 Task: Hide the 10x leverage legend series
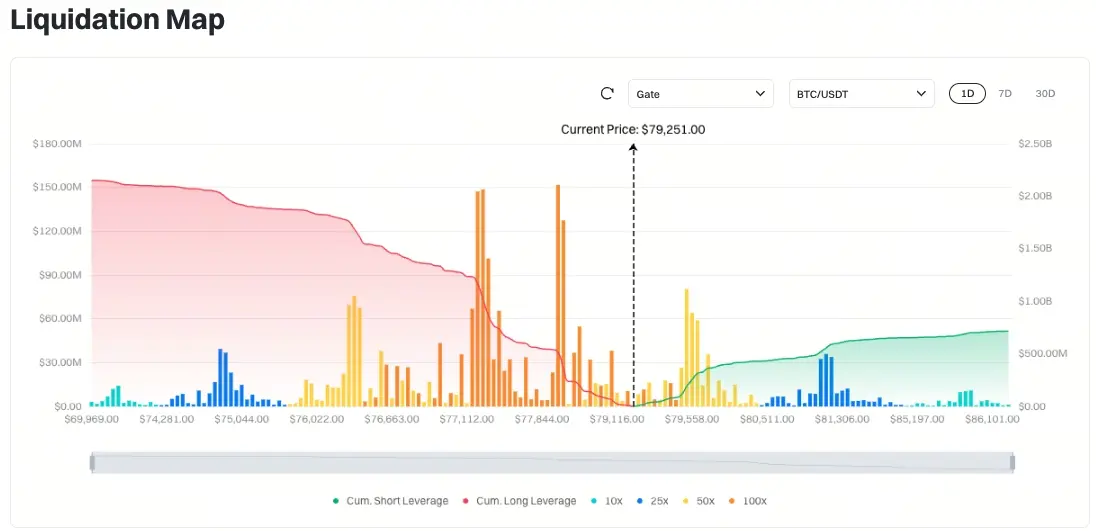click(x=609, y=501)
